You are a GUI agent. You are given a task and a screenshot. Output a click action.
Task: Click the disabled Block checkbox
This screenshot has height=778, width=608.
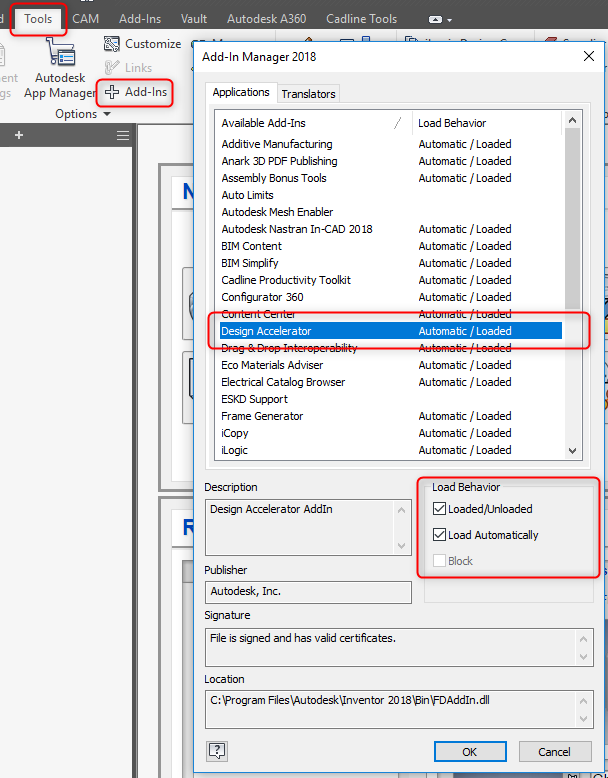pos(439,561)
